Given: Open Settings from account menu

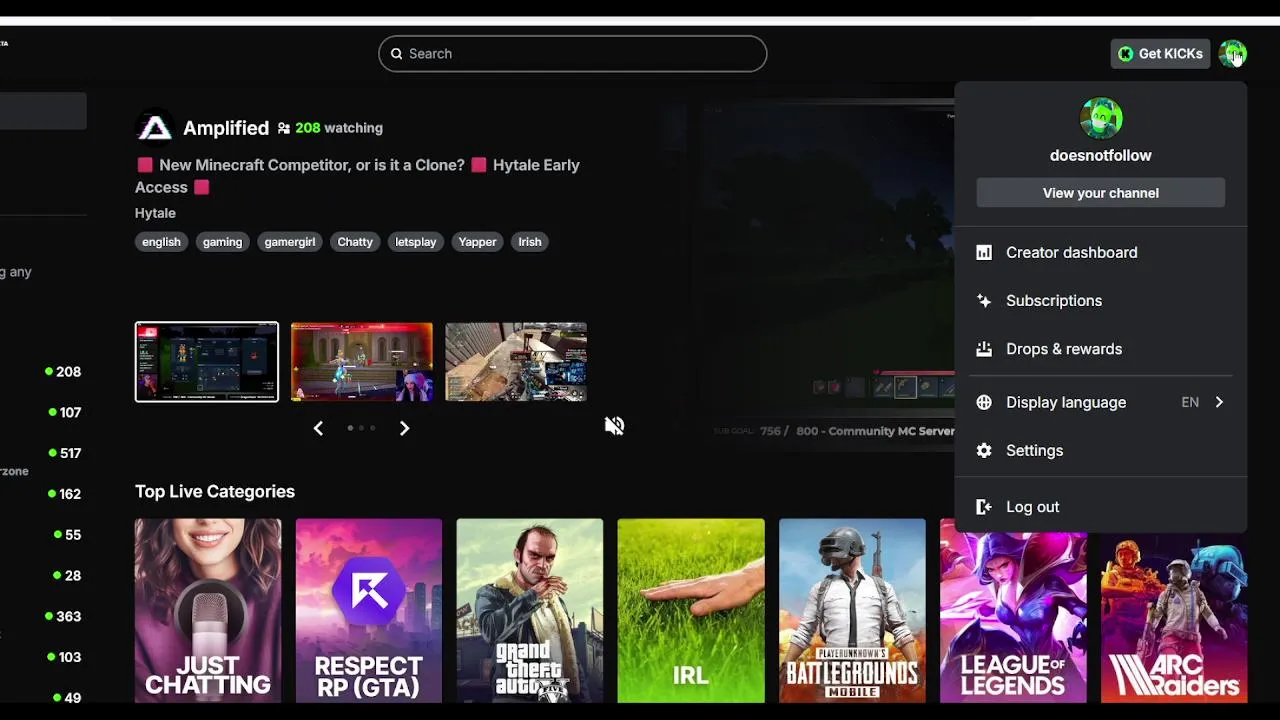Looking at the screenshot, I should (1100, 451).
